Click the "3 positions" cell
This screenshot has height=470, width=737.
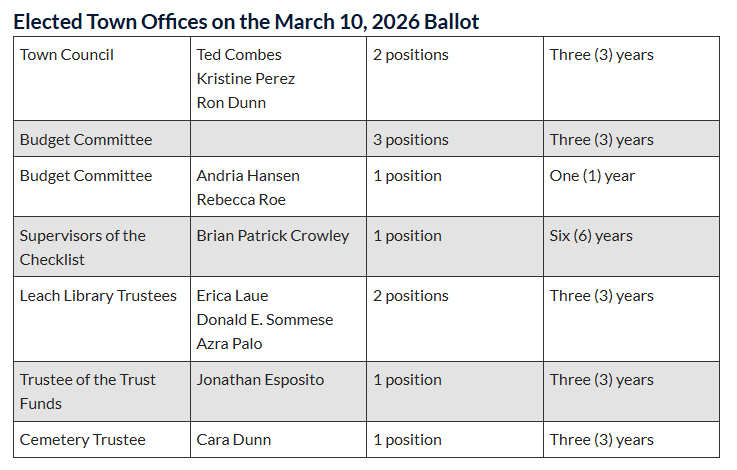click(411, 140)
